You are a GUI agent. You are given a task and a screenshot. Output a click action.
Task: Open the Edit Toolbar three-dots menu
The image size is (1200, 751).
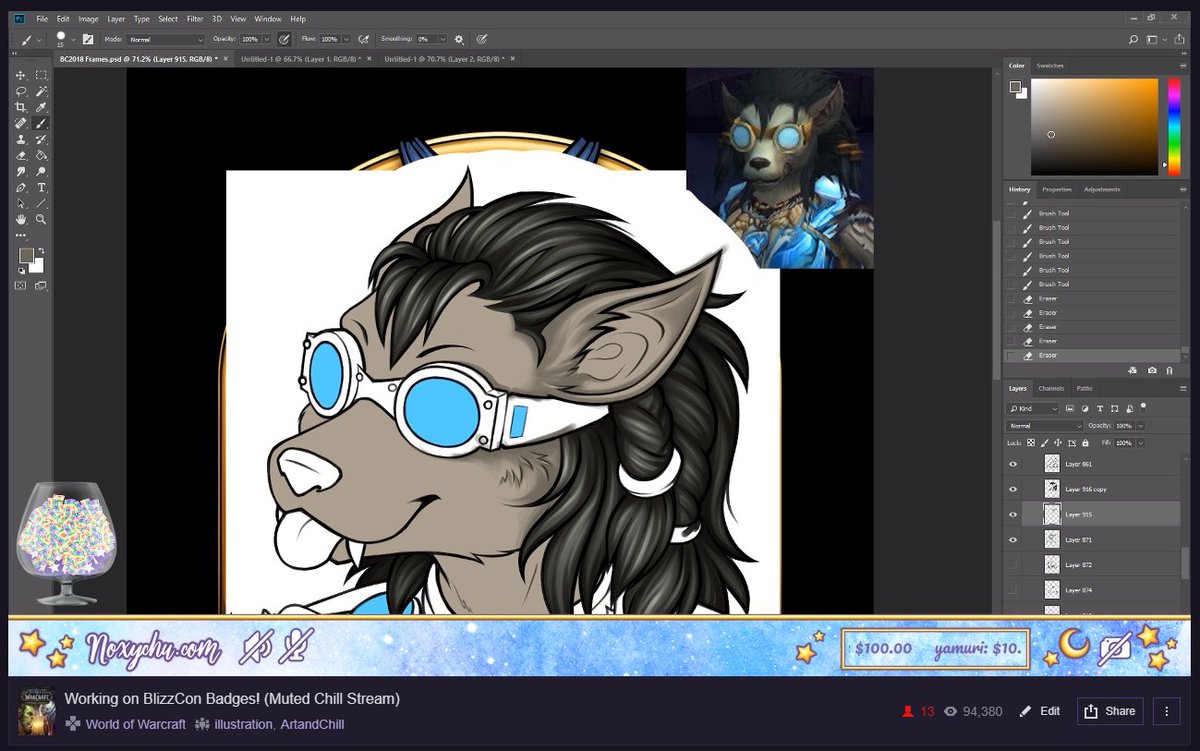point(21,235)
